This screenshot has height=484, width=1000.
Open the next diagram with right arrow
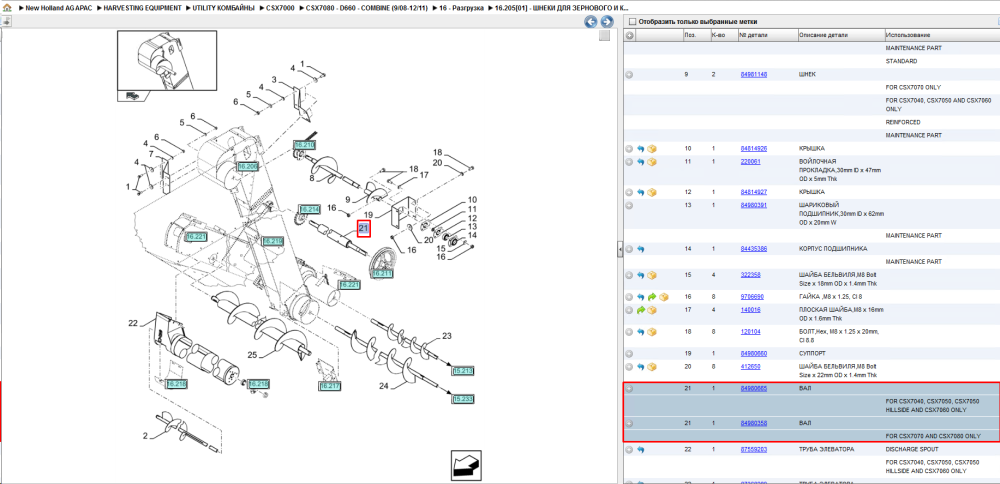point(607,22)
